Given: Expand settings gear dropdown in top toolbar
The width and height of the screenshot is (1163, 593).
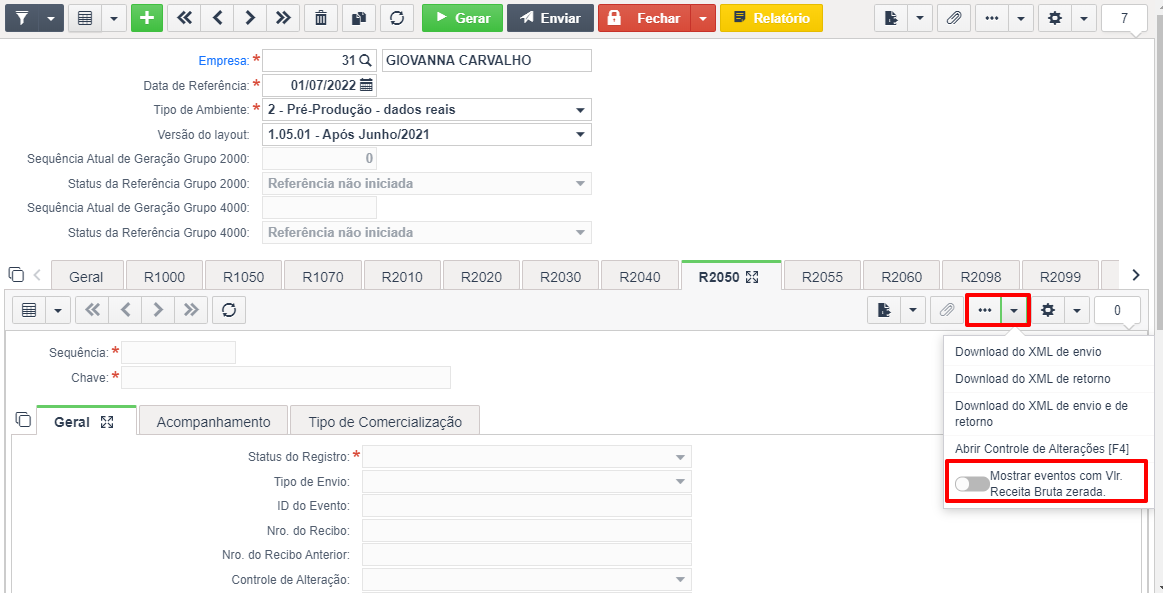Looking at the screenshot, I should 1084,19.
